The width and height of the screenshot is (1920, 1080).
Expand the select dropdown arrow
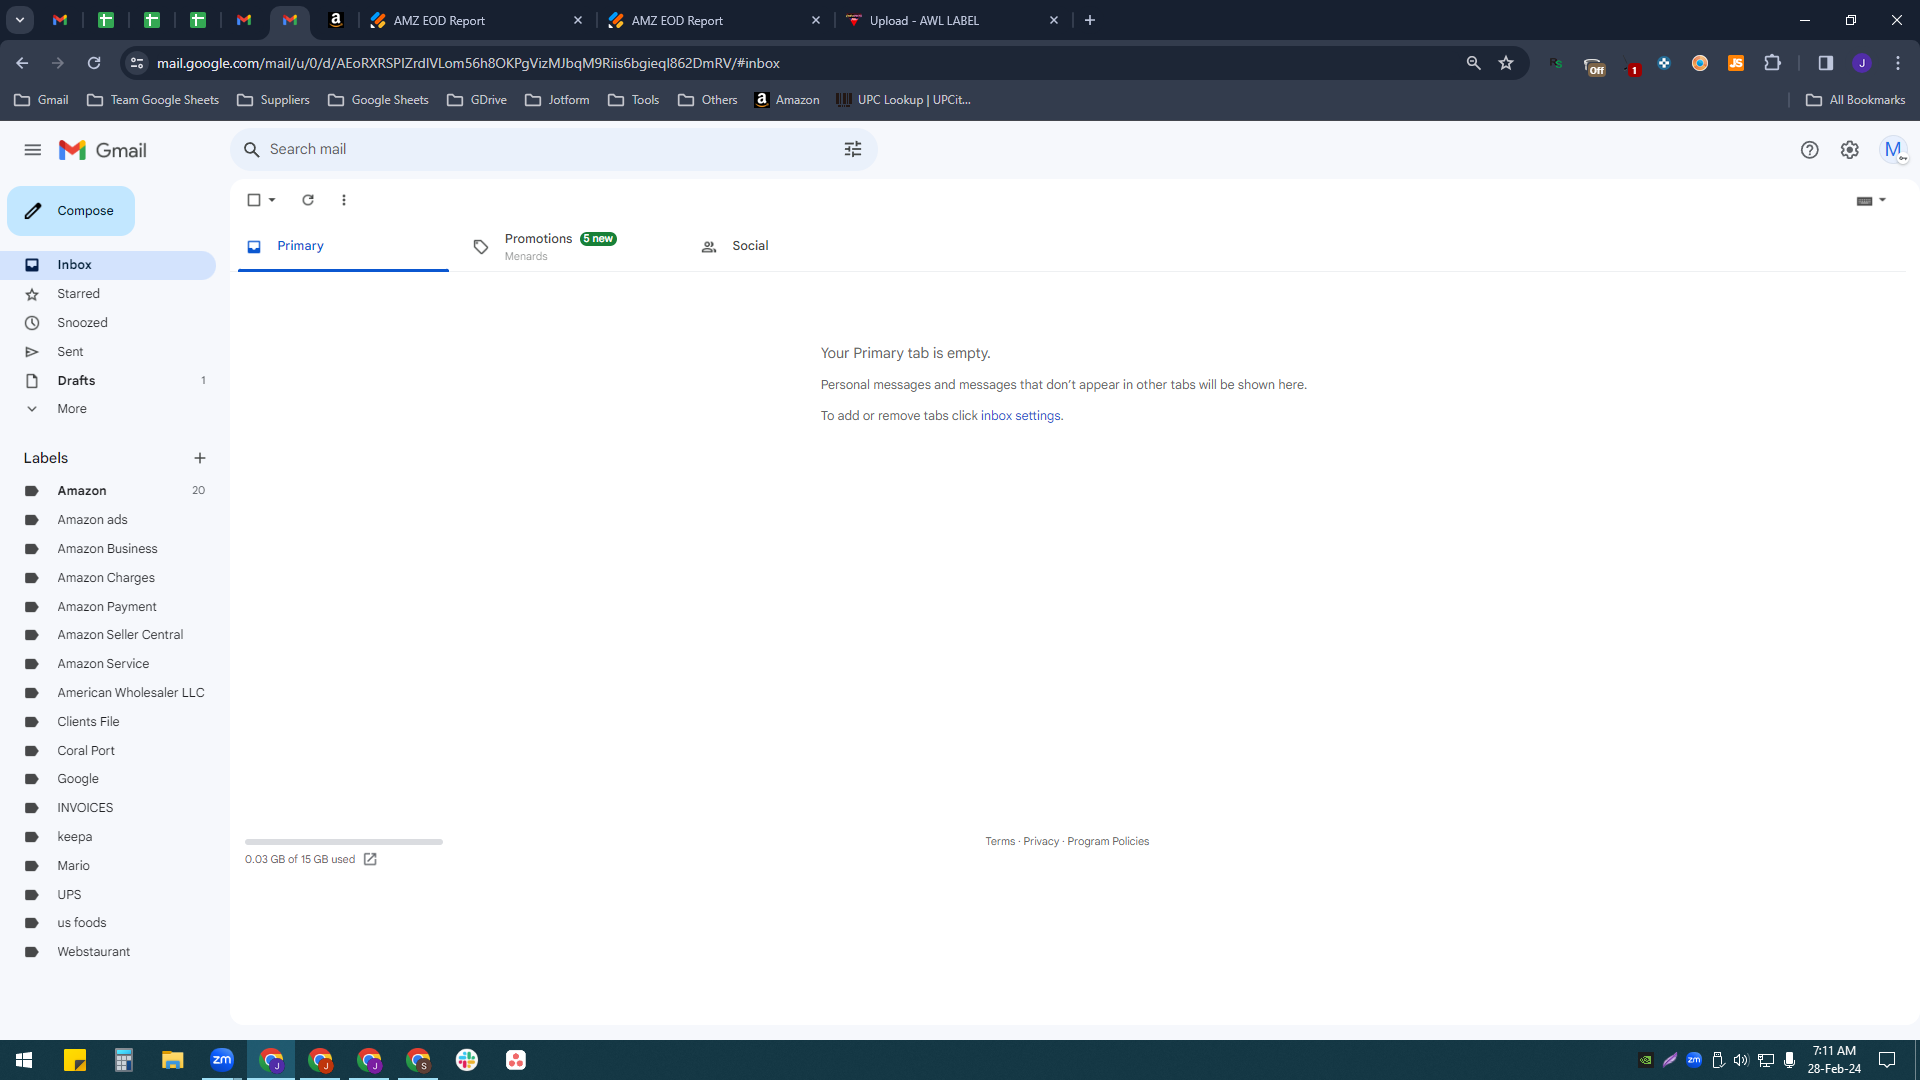(x=272, y=200)
